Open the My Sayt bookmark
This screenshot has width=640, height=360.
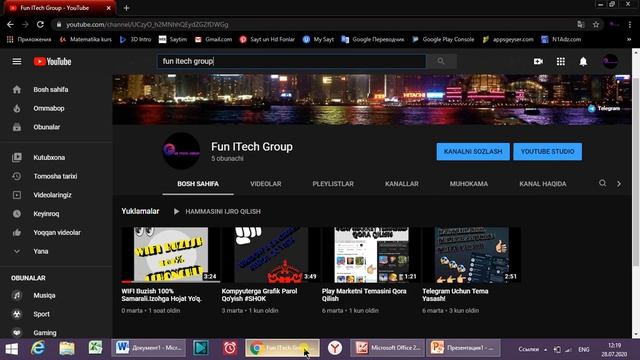tap(318, 40)
